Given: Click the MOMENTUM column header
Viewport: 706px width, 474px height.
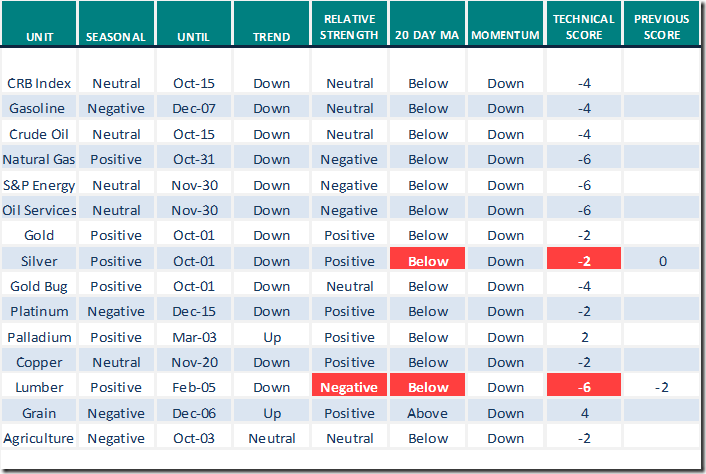Looking at the screenshot, I should pos(506,36).
